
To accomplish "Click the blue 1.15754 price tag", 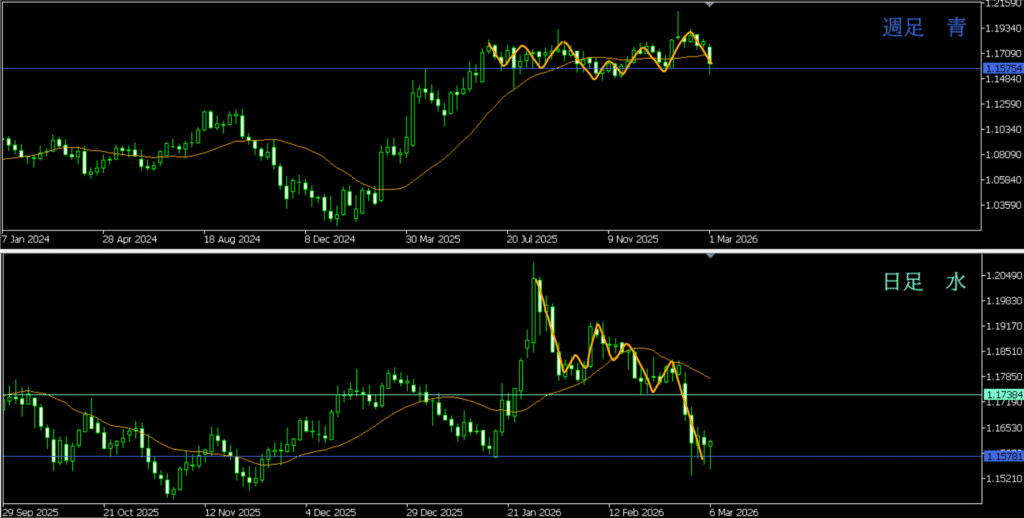I will (x=1001, y=68).
